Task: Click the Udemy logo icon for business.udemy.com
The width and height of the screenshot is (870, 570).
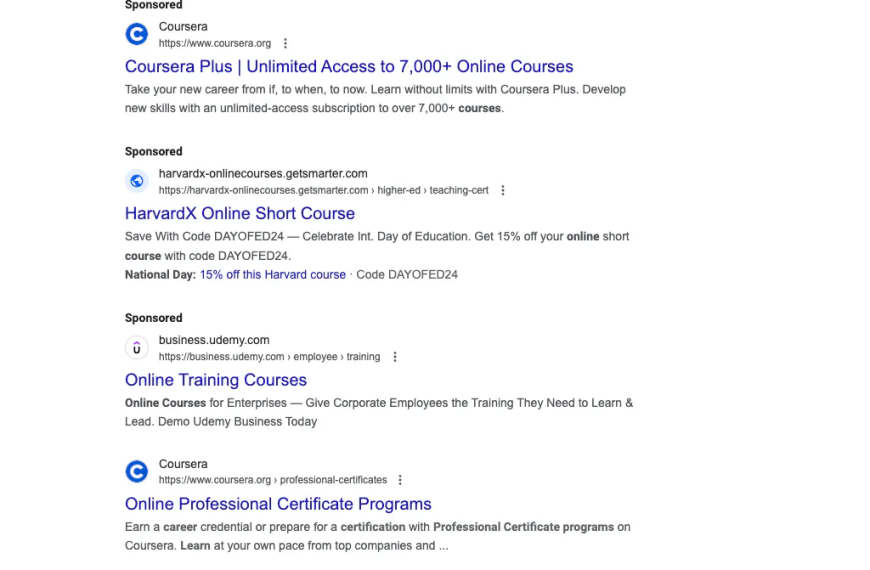Action: (x=136, y=348)
